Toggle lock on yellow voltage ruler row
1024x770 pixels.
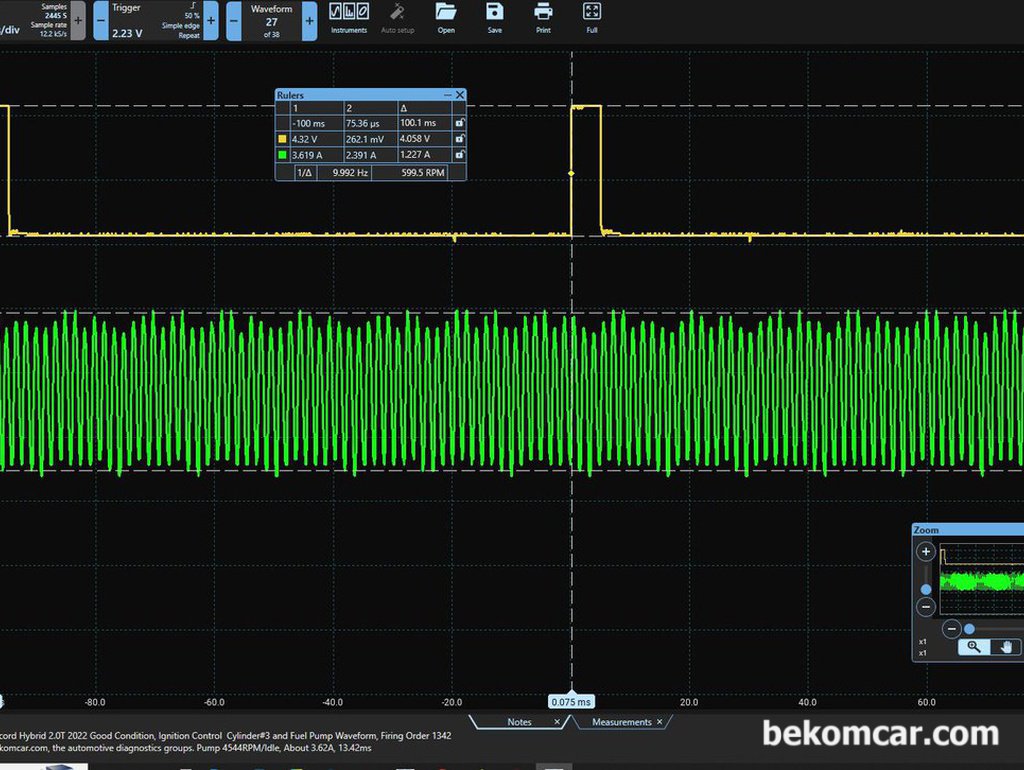point(460,138)
